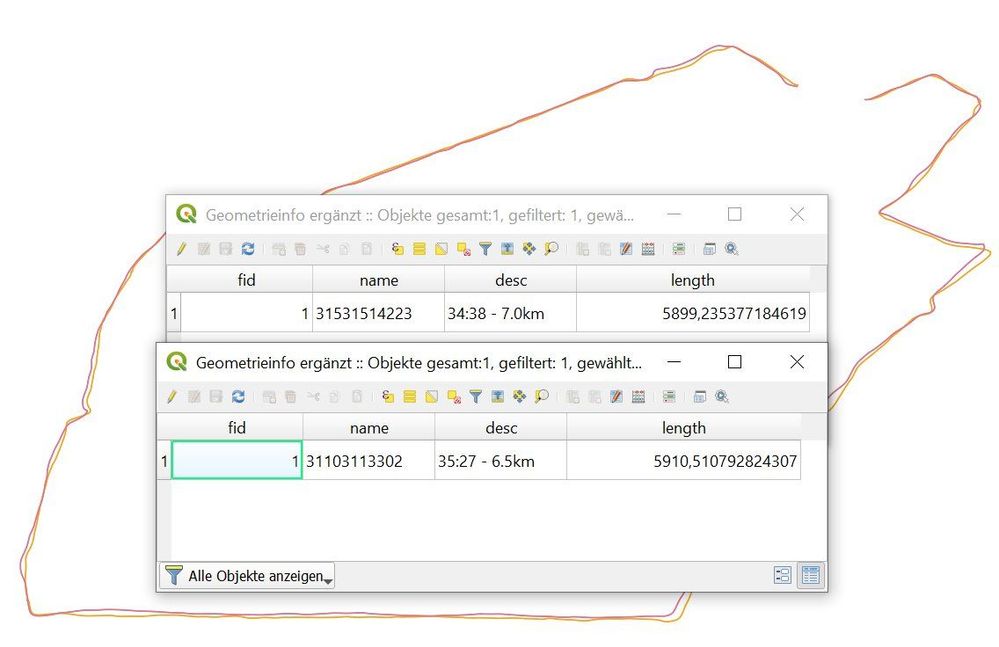Invert selection in front attribute table toolbar
999x647 pixels.
pos(432,397)
